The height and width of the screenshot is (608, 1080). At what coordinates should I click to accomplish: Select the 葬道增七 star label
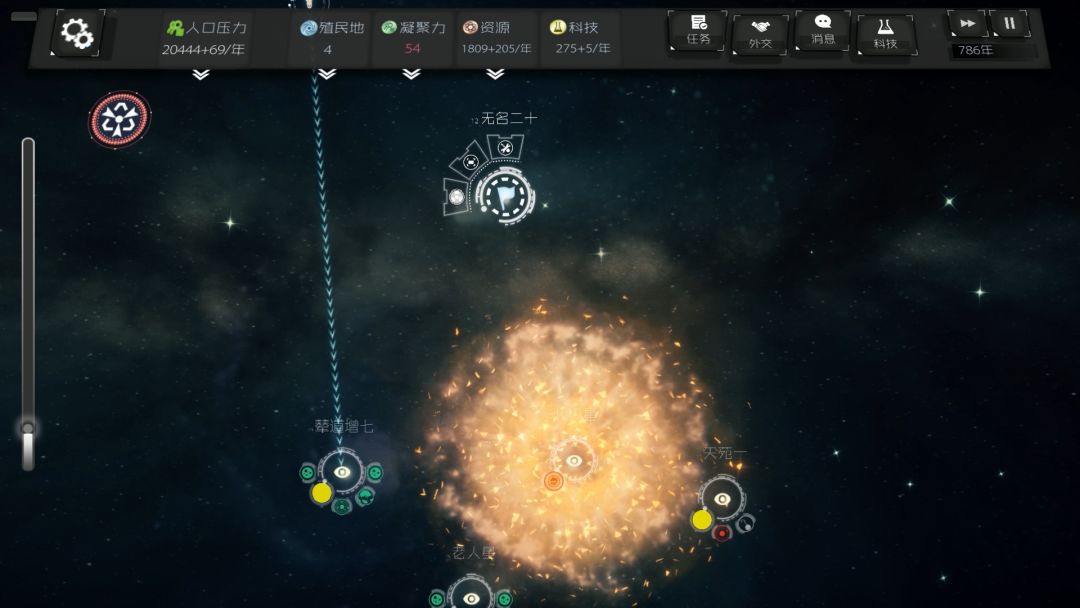click(344, 427)
